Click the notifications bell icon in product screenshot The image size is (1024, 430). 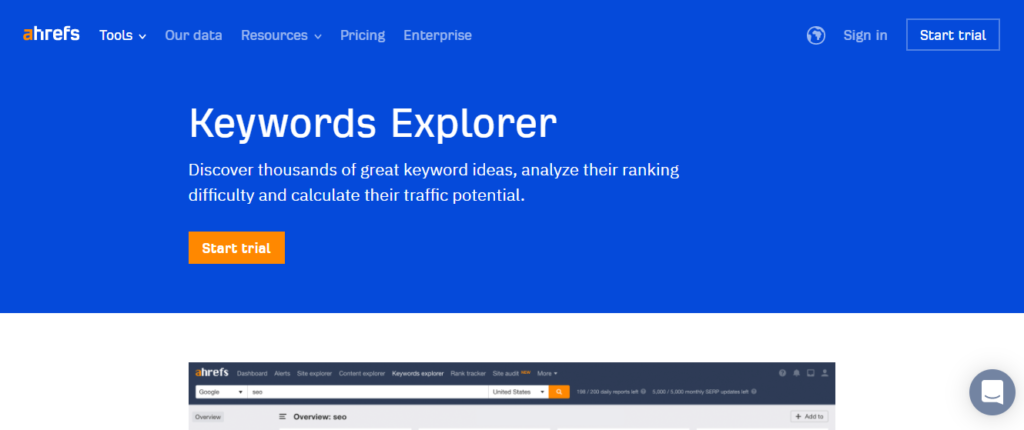(x=796, y=373)
